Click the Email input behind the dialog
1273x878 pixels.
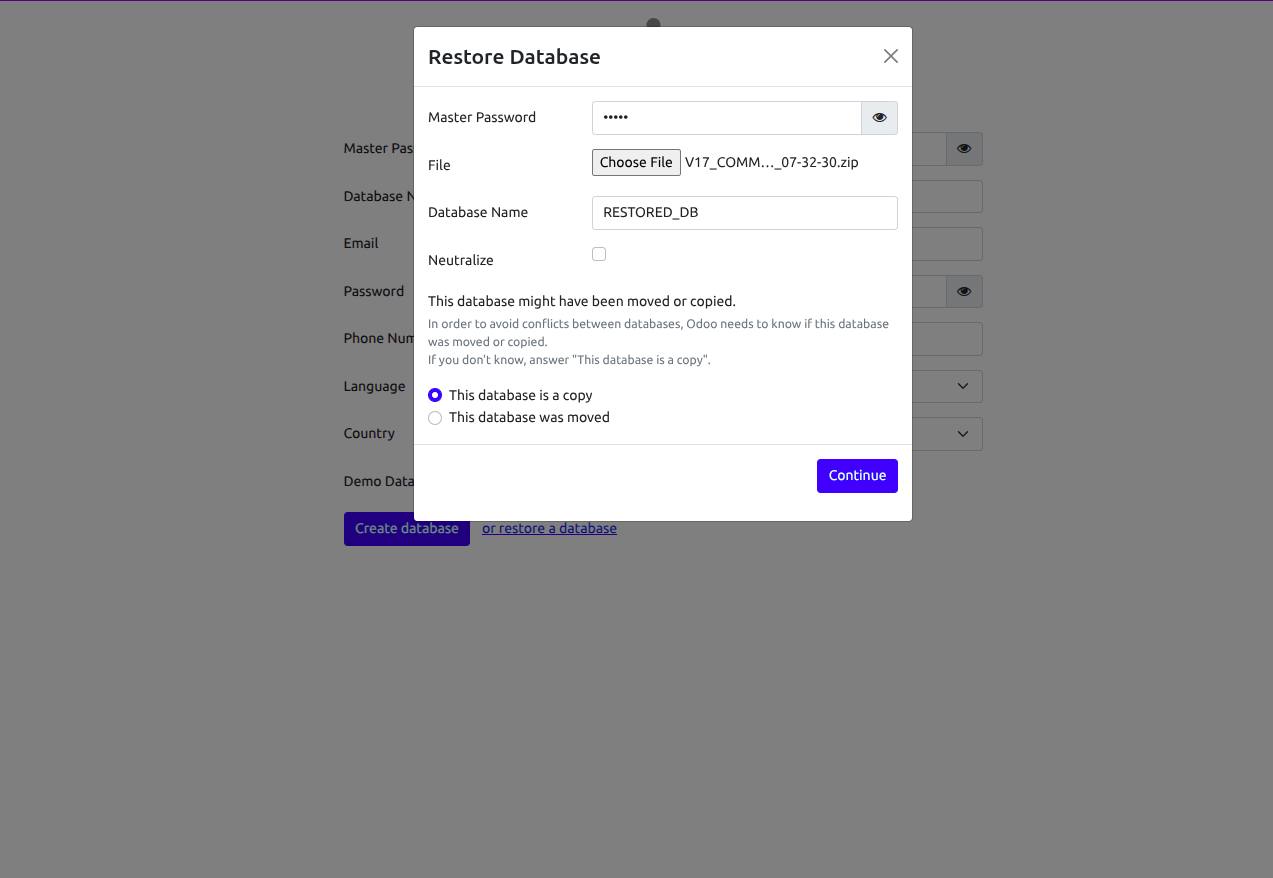(946, 244)
